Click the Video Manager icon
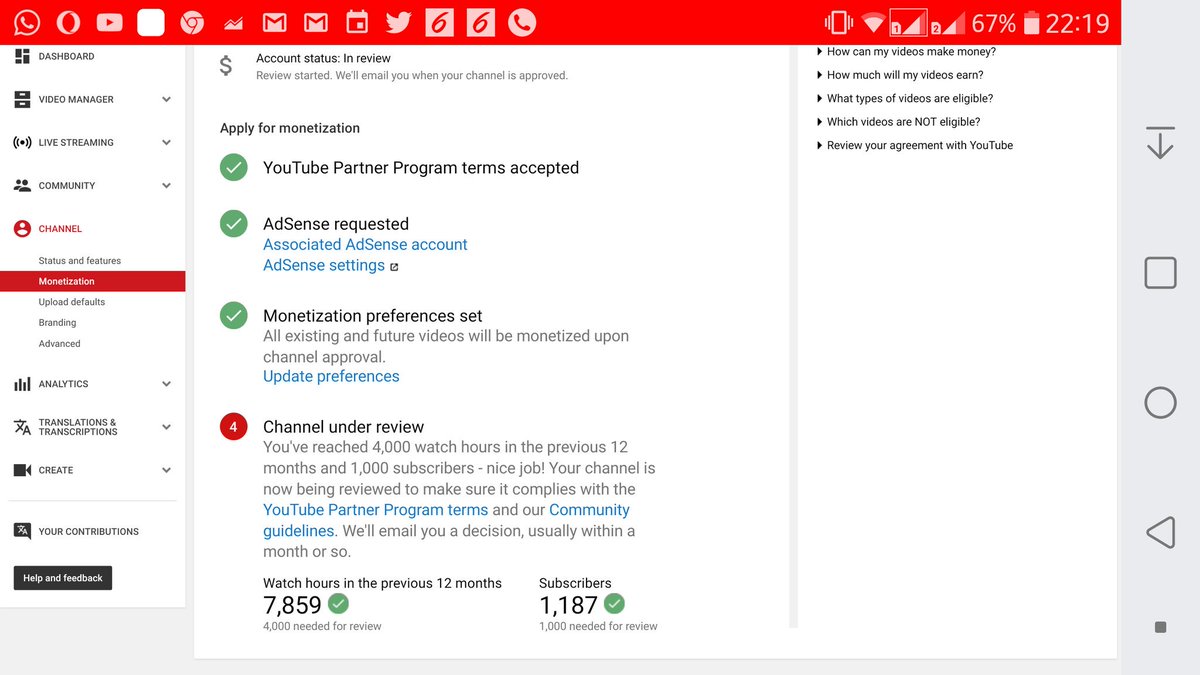Image resolution: width=1200 pixels, height=675 pixels. pos(22,100)
